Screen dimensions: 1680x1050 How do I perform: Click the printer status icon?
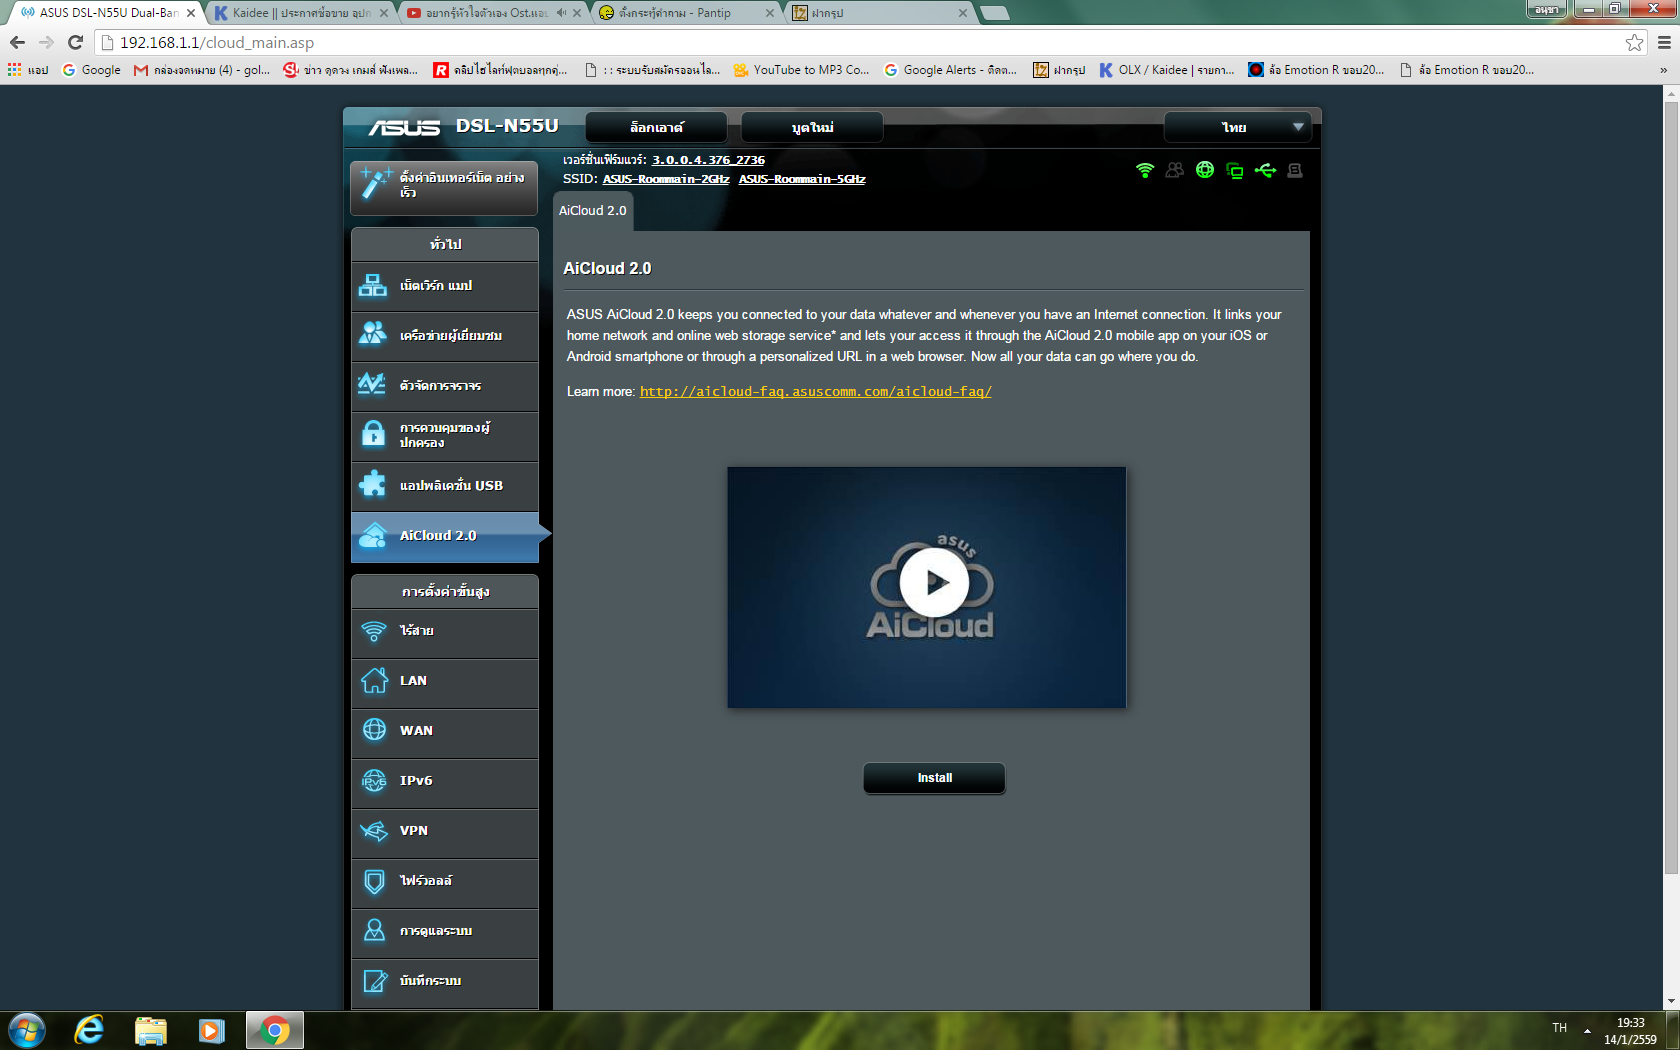tap(1295, 170)
